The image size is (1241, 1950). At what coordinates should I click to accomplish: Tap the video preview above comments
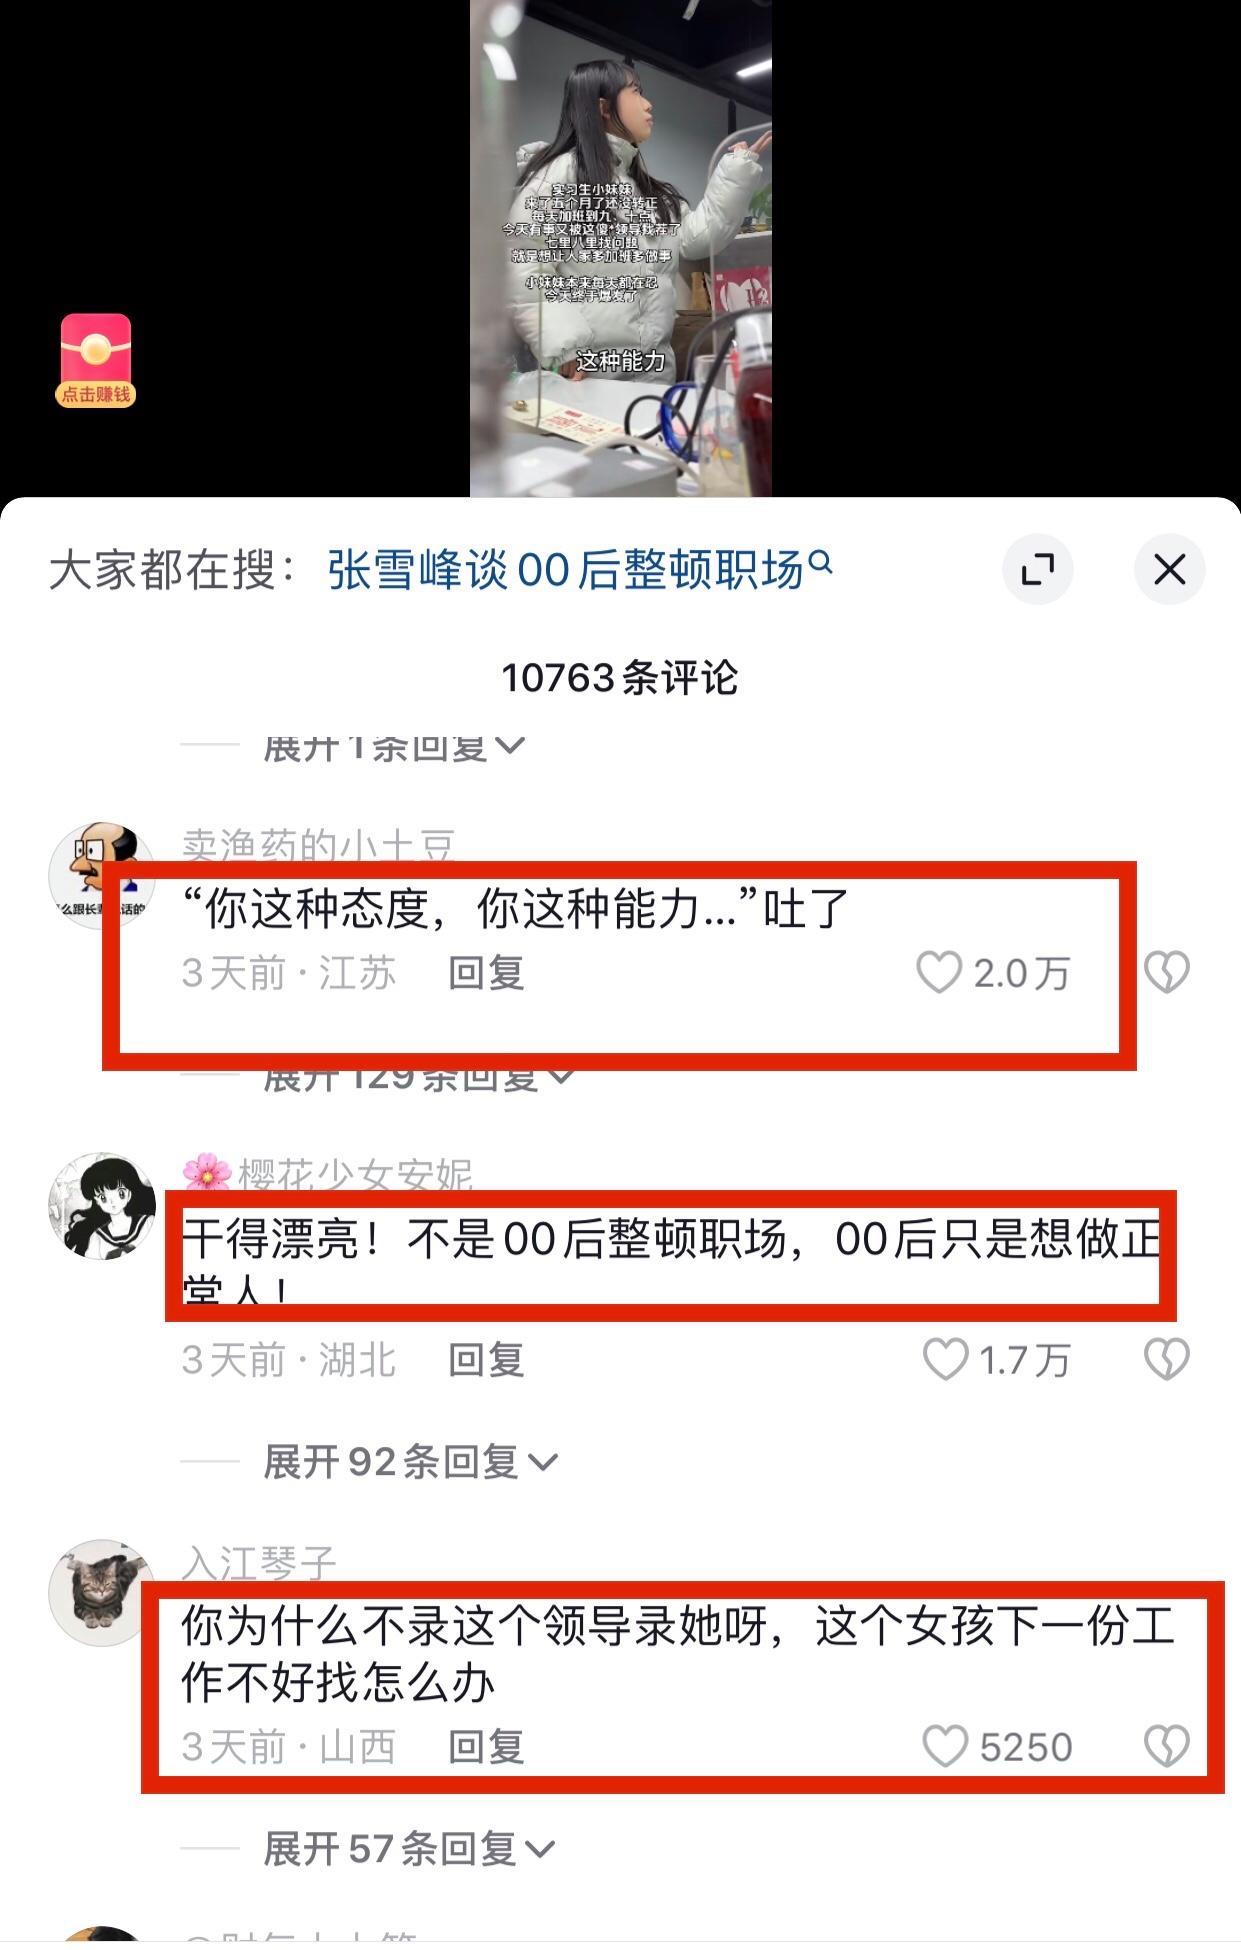tap(621, 248)
